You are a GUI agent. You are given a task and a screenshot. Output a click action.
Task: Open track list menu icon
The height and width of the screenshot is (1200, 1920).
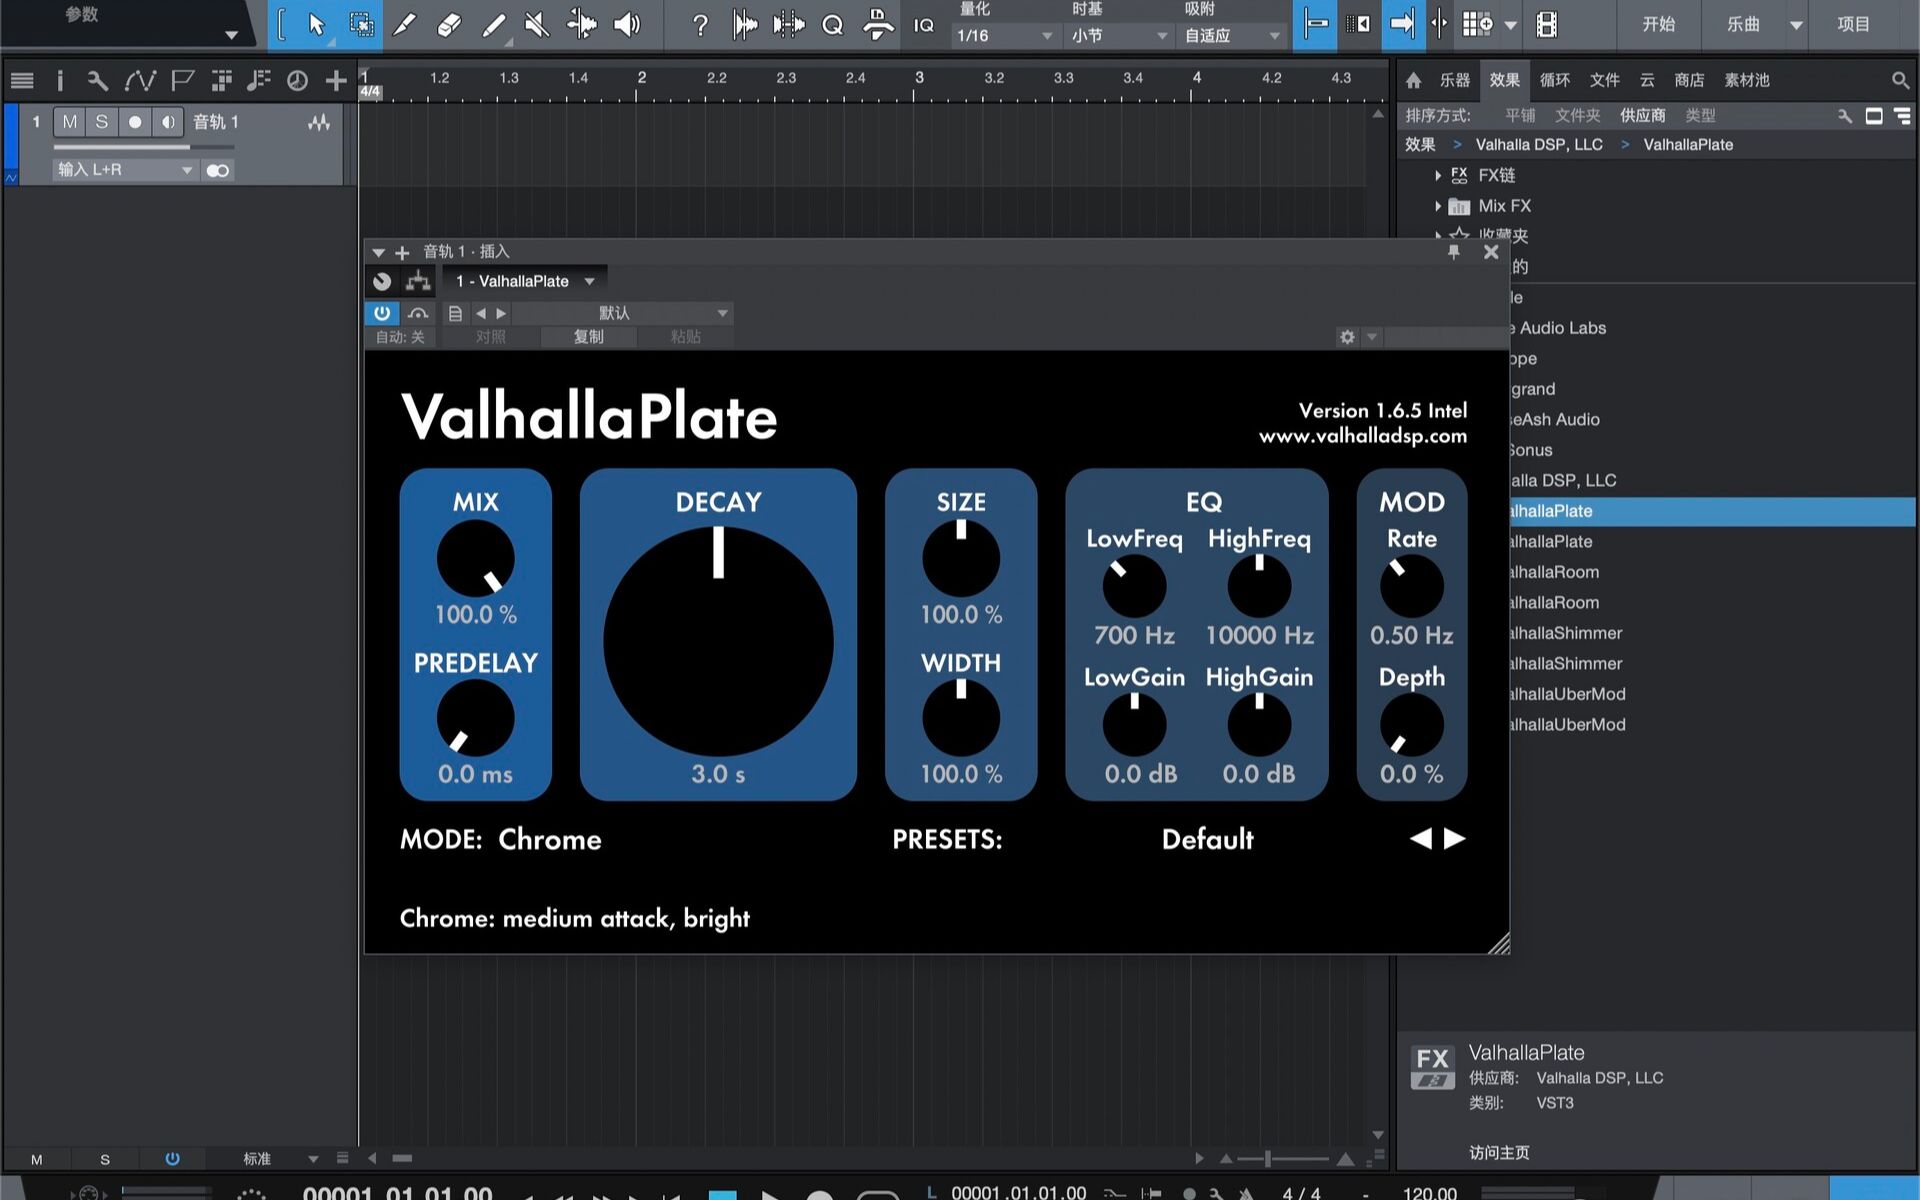(22, 81)
